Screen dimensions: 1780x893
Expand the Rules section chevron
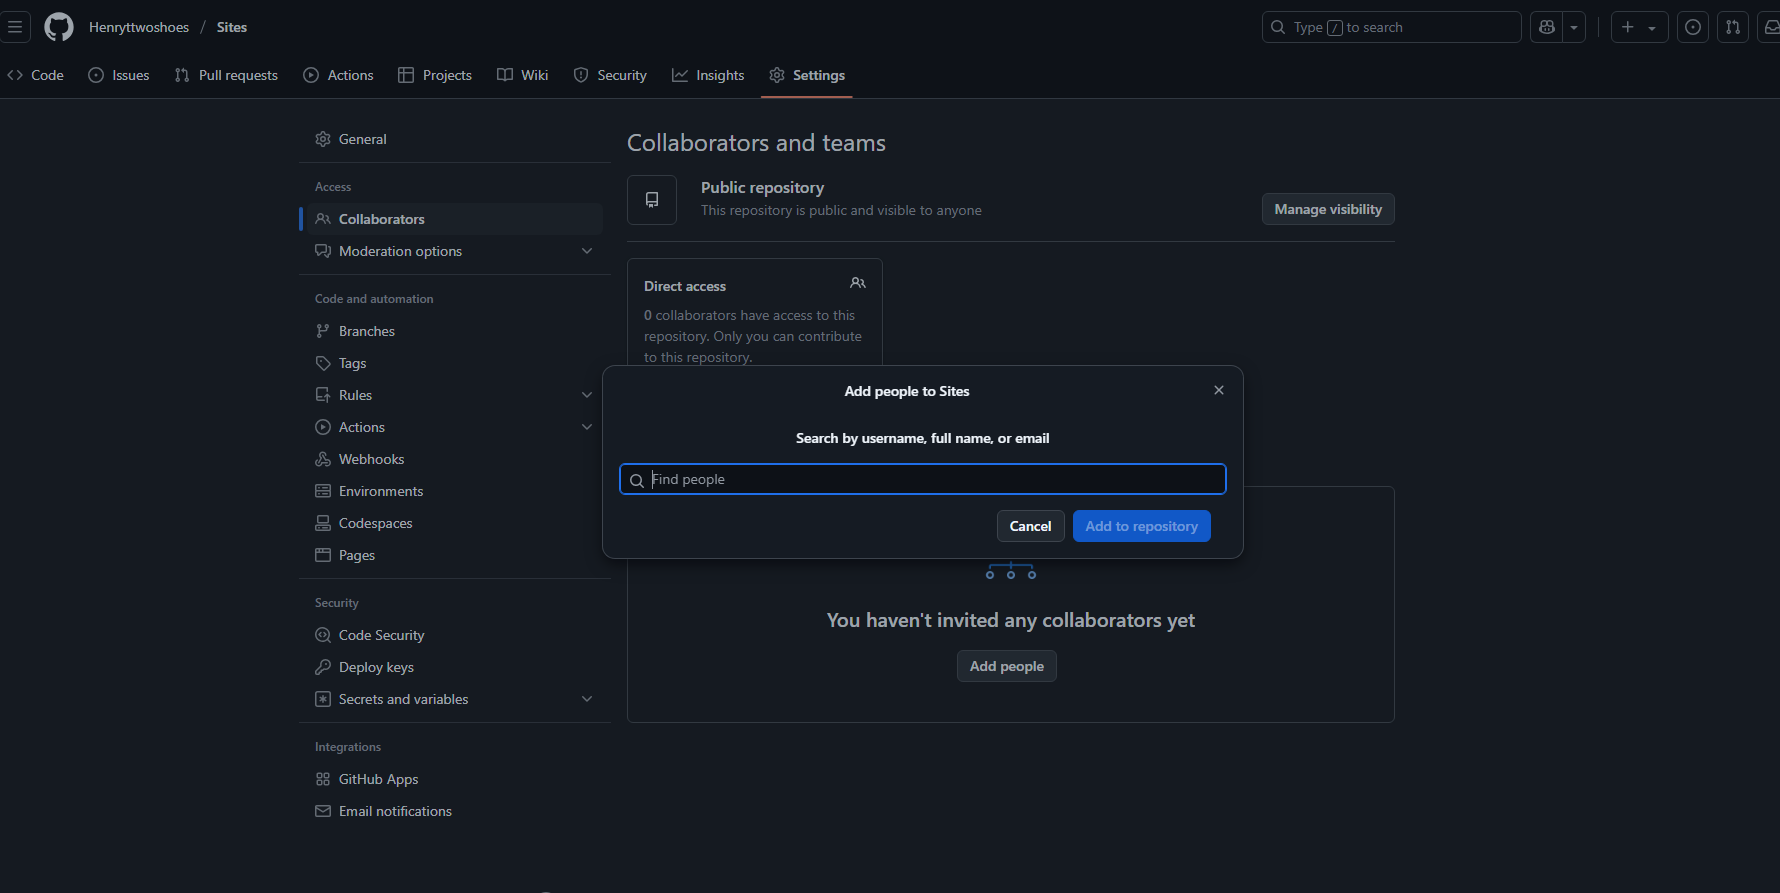coord(587,395)
